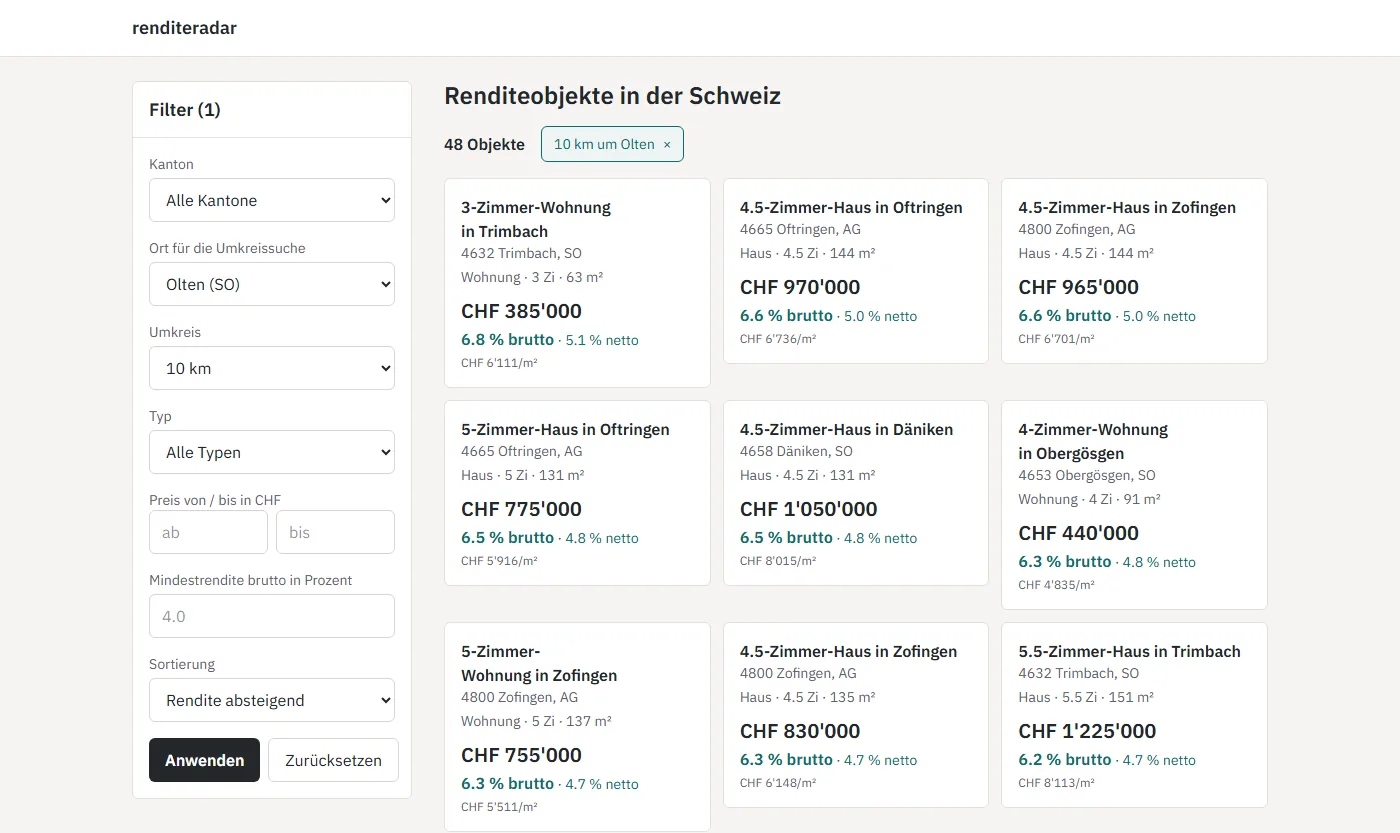The height and width of the screenshot is (833, 1400).
Task: Click the '6.8 % brutto' yield text
Action: (x=507, y=339)
